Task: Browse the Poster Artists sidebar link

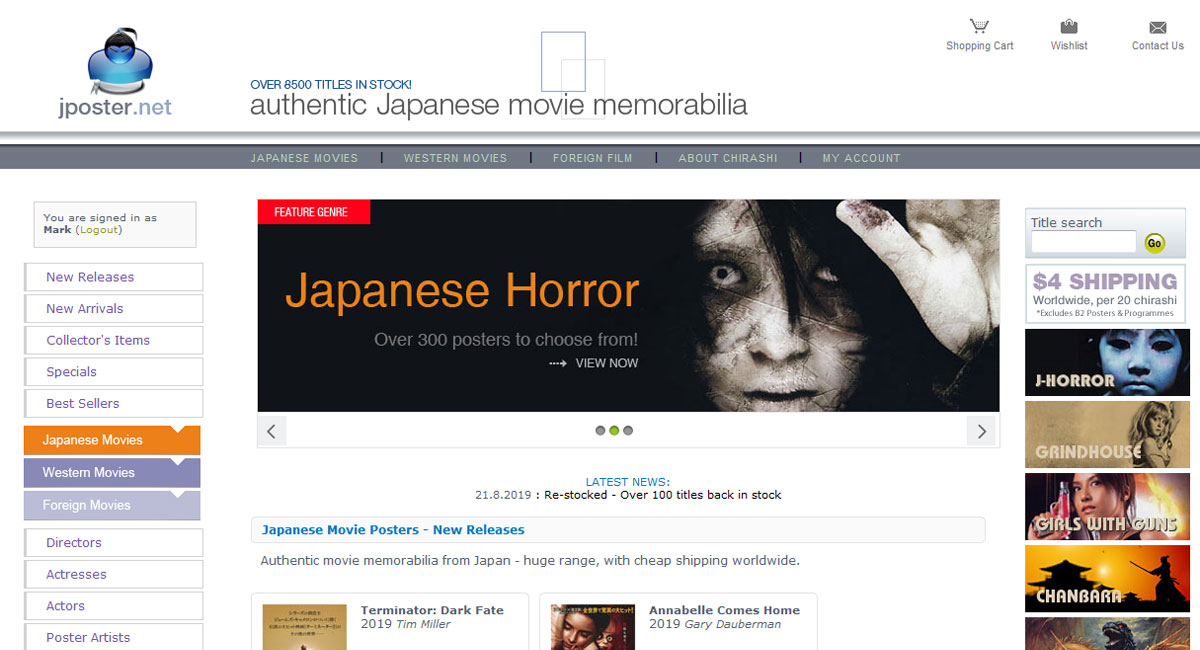Action: pyautogui.click(x=114, y=637)
